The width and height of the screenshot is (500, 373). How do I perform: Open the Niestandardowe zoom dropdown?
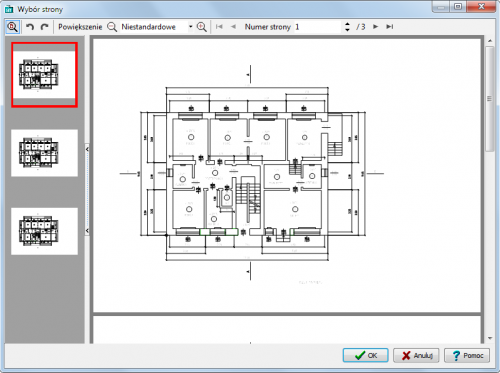[191, 27]
